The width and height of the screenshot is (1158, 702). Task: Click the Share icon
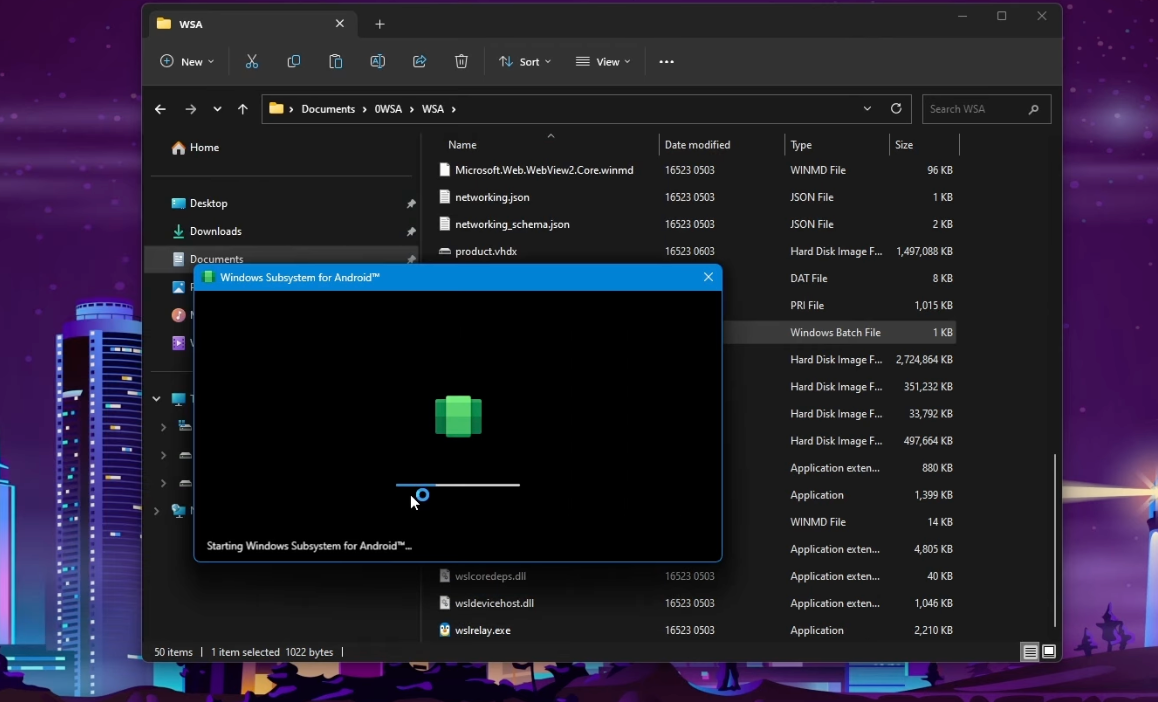point(420,61)
